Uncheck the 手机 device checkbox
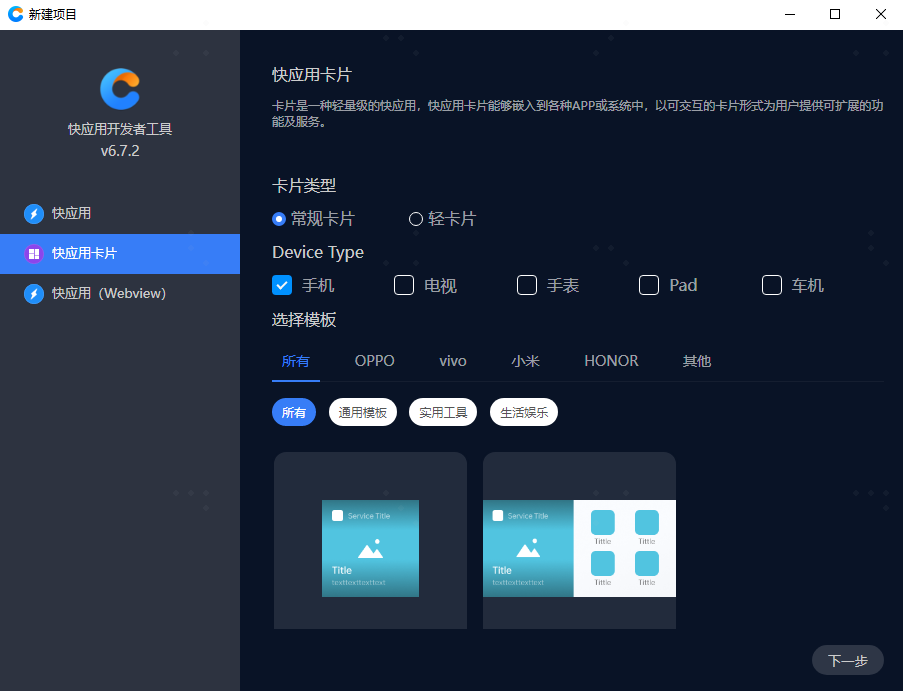Viewport: 903px width, 691px height. point(282,285)
